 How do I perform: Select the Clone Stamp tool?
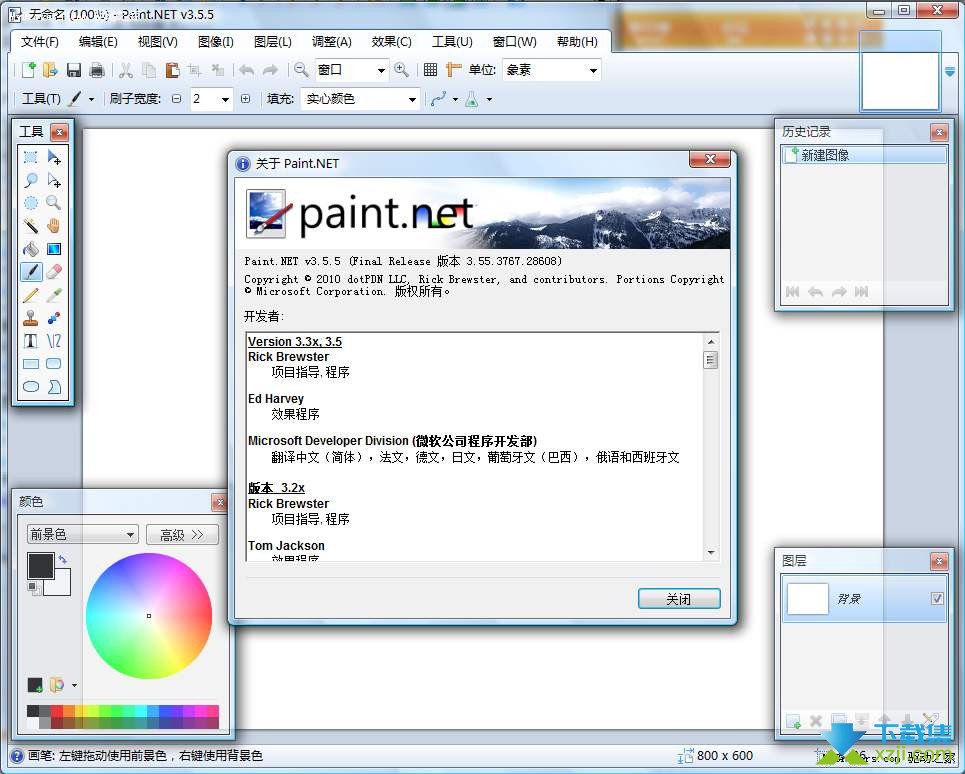pyautogui.click(x=31, y=318)
